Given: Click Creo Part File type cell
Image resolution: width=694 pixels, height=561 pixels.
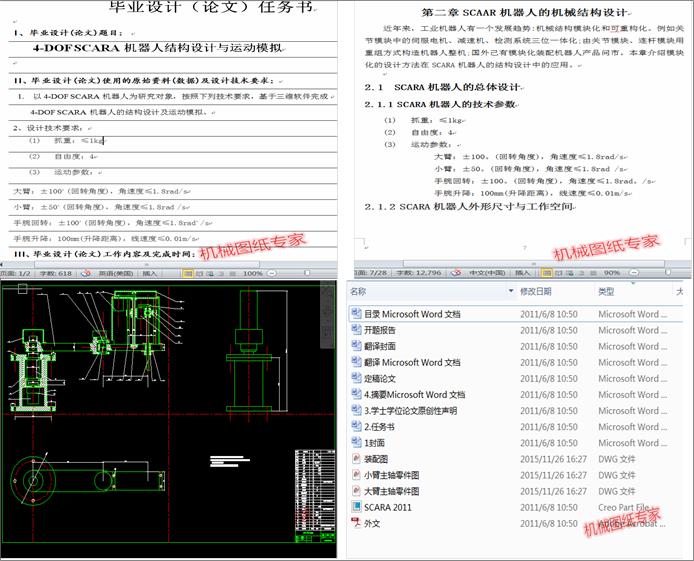Looking at the screenshot, I should click(x=624, y=507).
